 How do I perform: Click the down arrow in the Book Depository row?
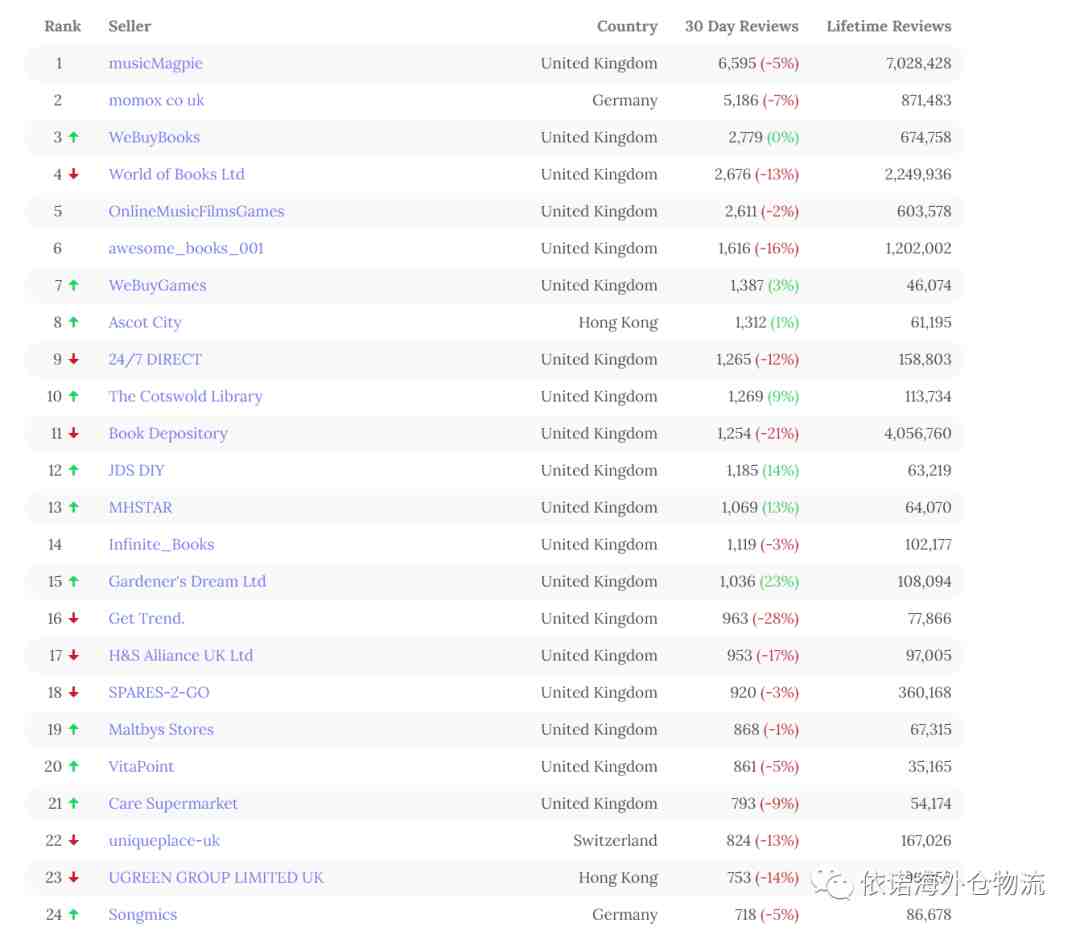pyautogui.click(x=74, y=433)
